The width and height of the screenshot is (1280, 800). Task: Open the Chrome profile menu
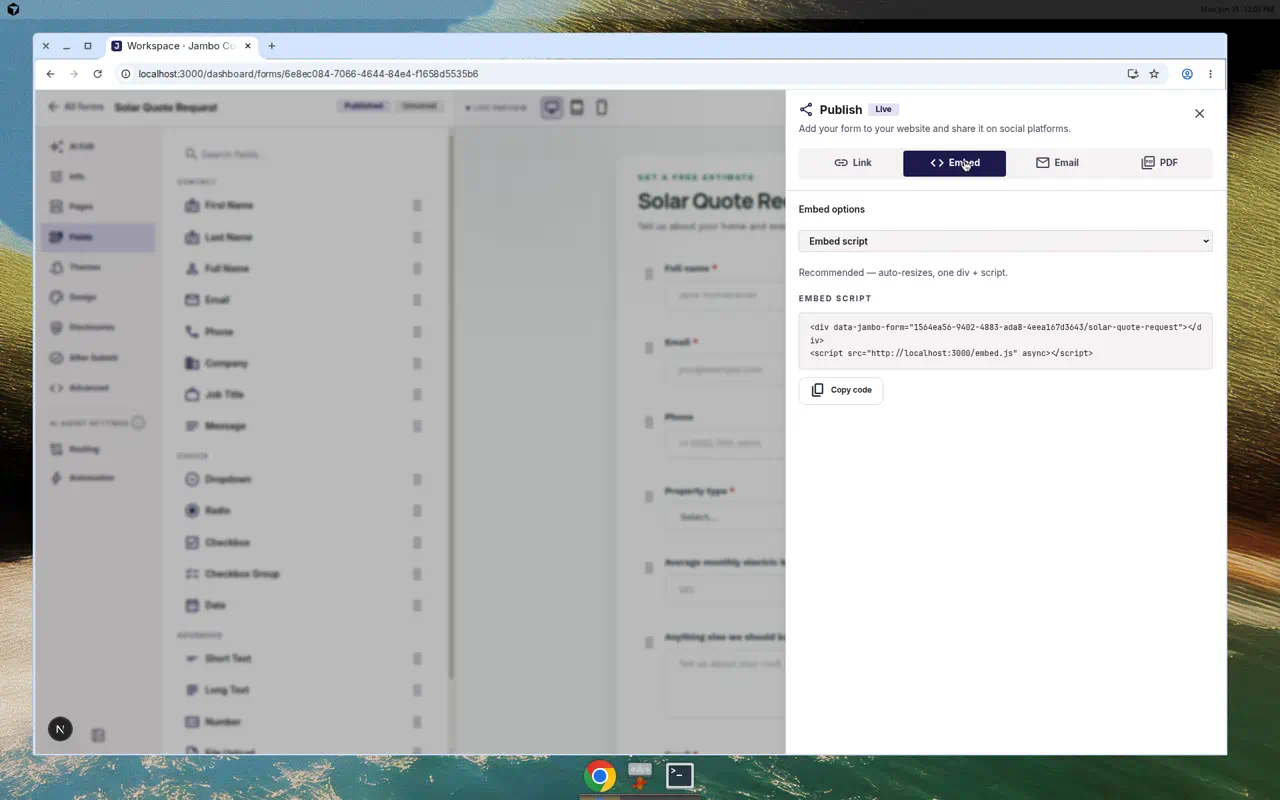coord(1187,74)
